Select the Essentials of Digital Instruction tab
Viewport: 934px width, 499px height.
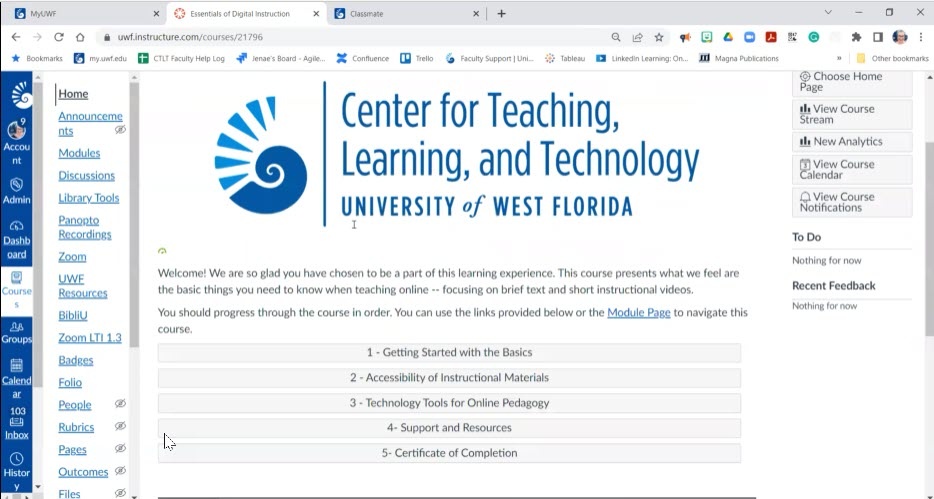click(x=245, y=13)
